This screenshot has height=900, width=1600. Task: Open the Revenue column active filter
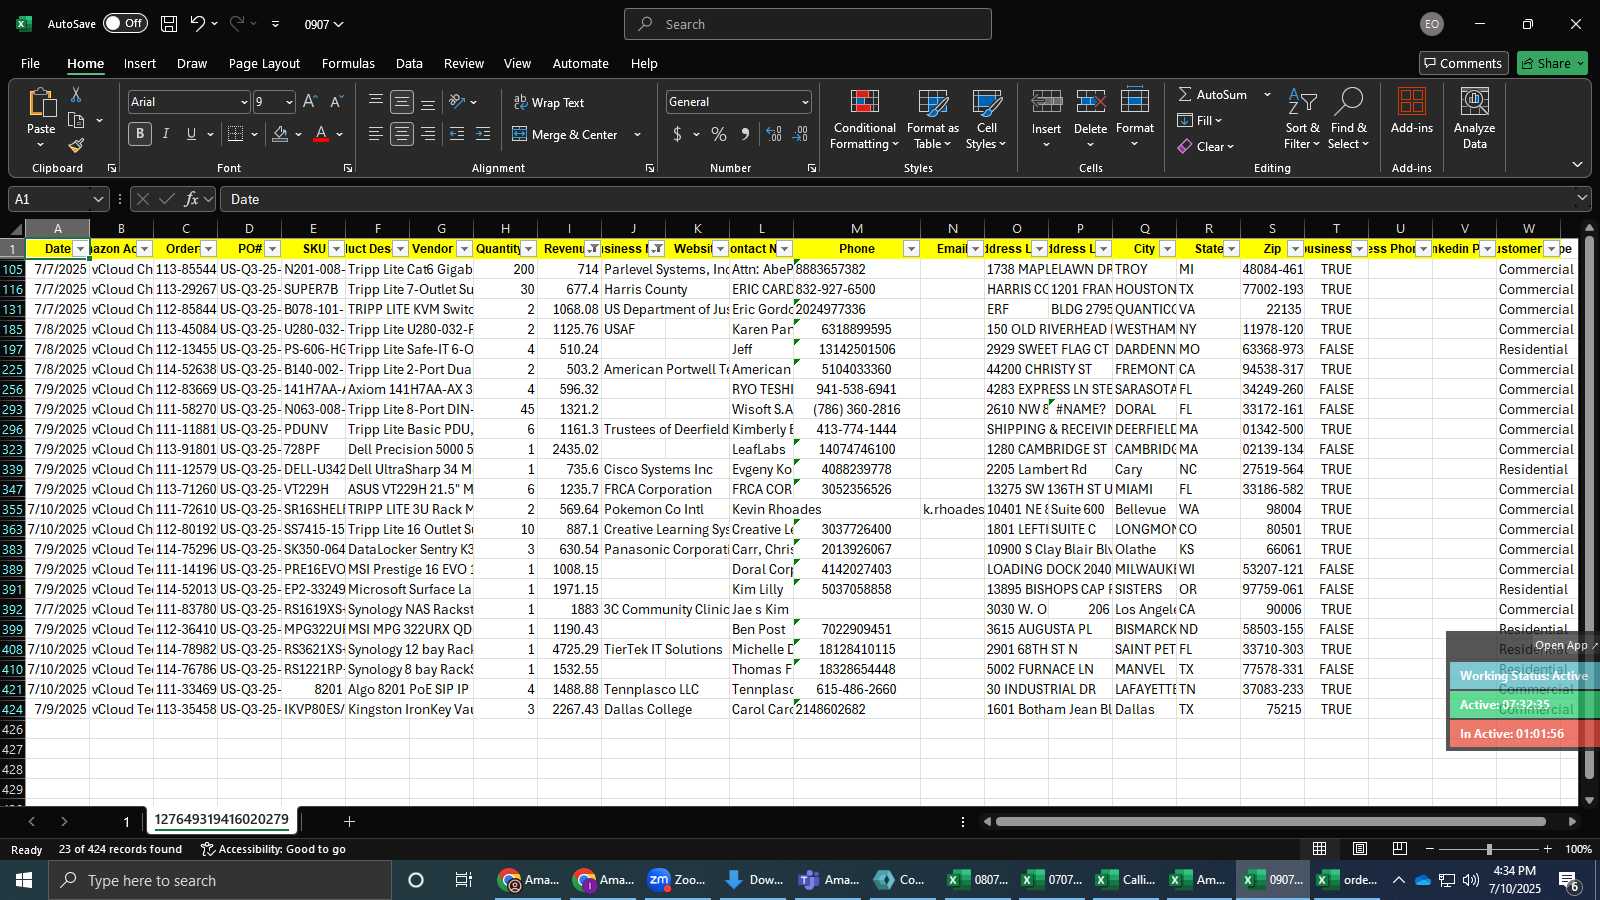592,249
